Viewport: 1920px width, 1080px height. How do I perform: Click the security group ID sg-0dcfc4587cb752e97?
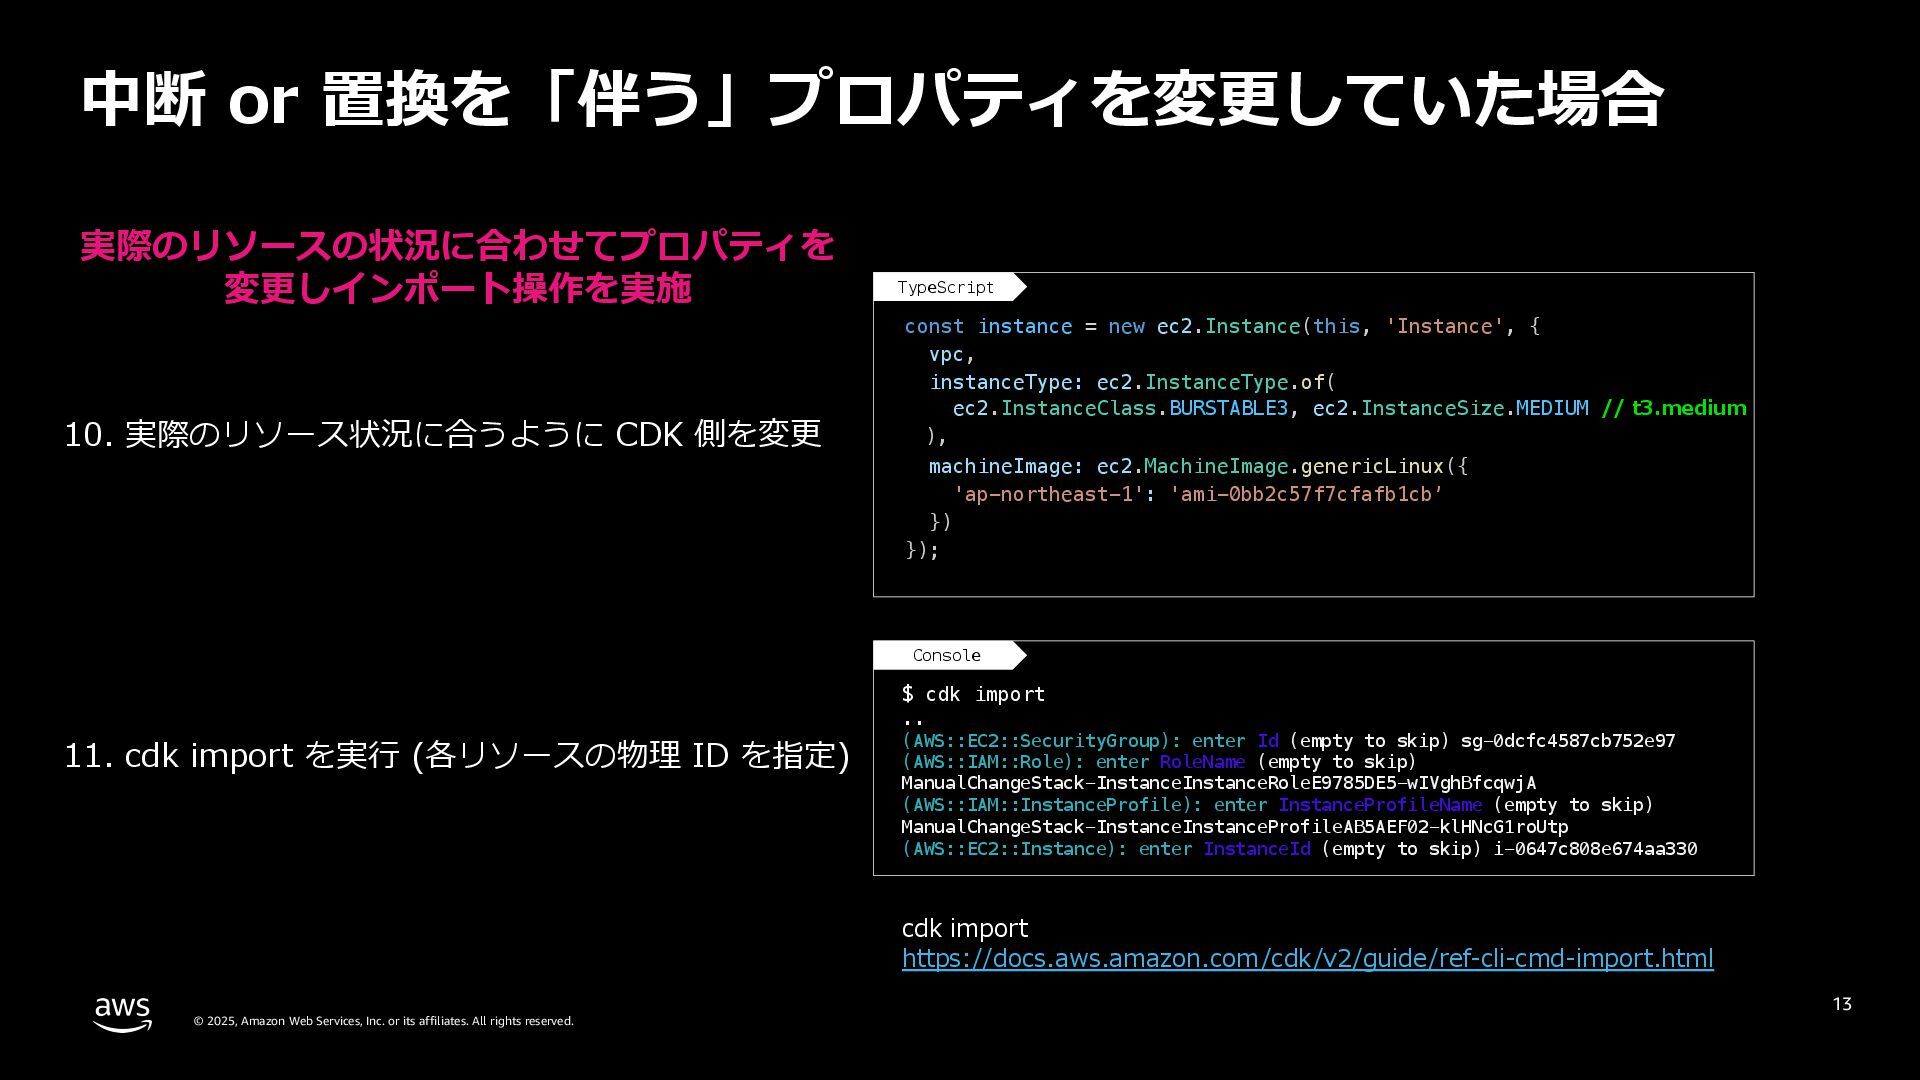1568,741
